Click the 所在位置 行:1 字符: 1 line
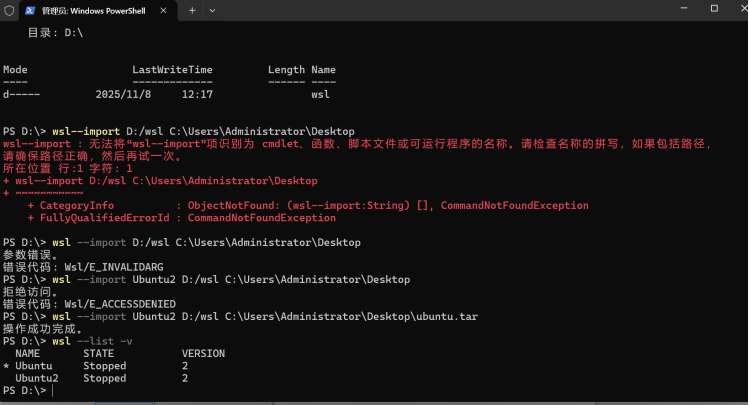Screen dimensions: 749x405 (68, 168)
